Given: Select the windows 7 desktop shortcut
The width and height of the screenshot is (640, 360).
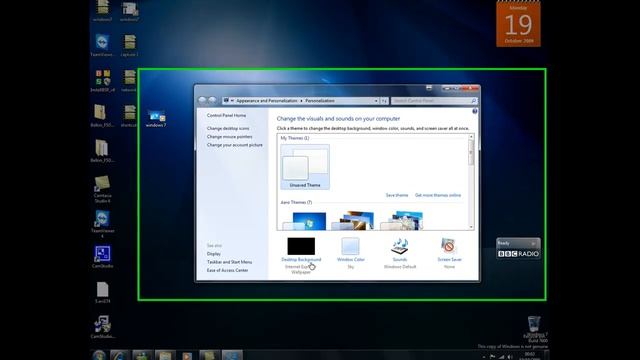Looking at the screenshot, I should (x=156, y=118).
